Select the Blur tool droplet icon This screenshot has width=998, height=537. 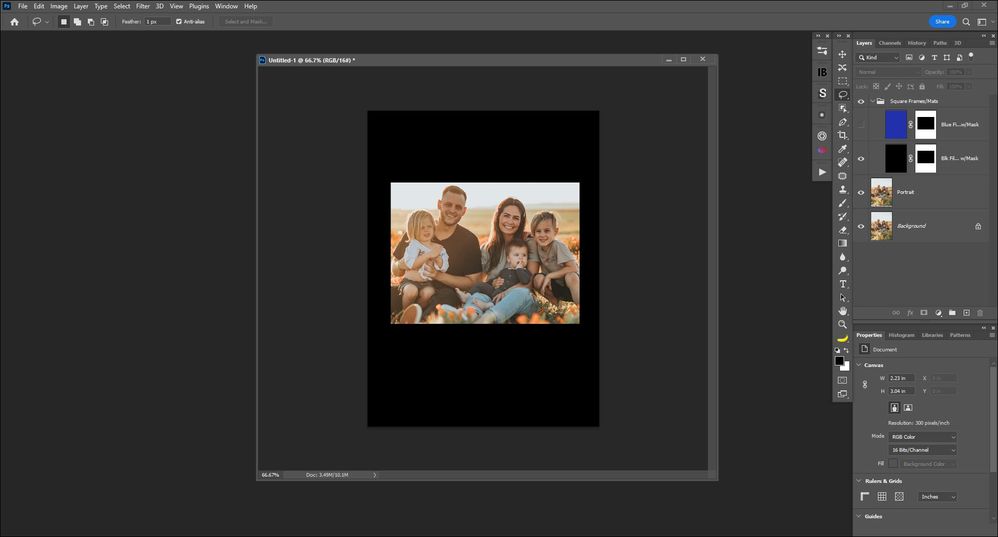pos(842,256)
